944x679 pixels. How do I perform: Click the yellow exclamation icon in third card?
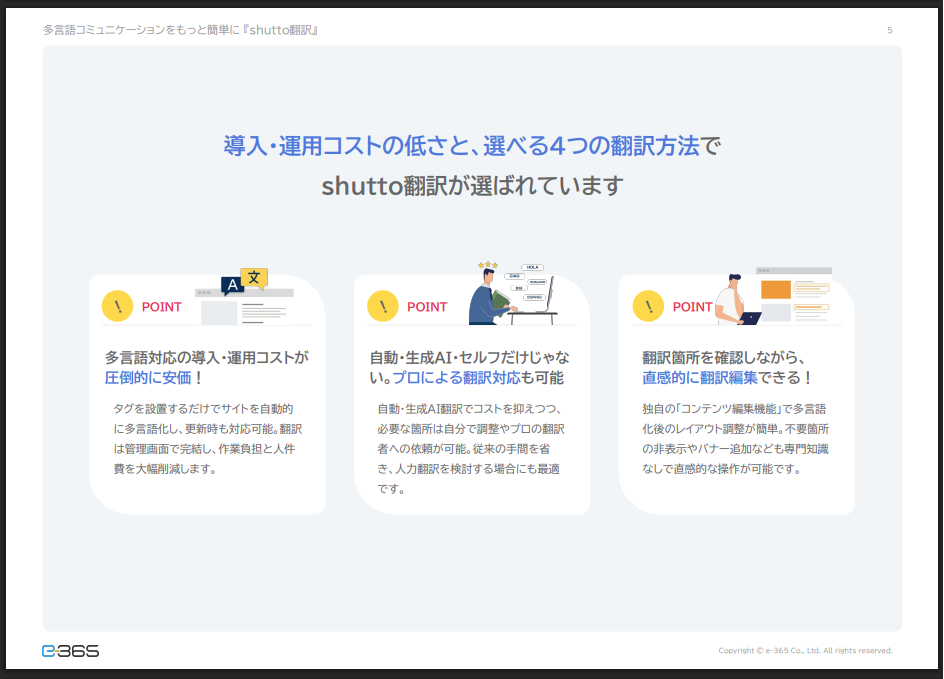pos(648,306)
